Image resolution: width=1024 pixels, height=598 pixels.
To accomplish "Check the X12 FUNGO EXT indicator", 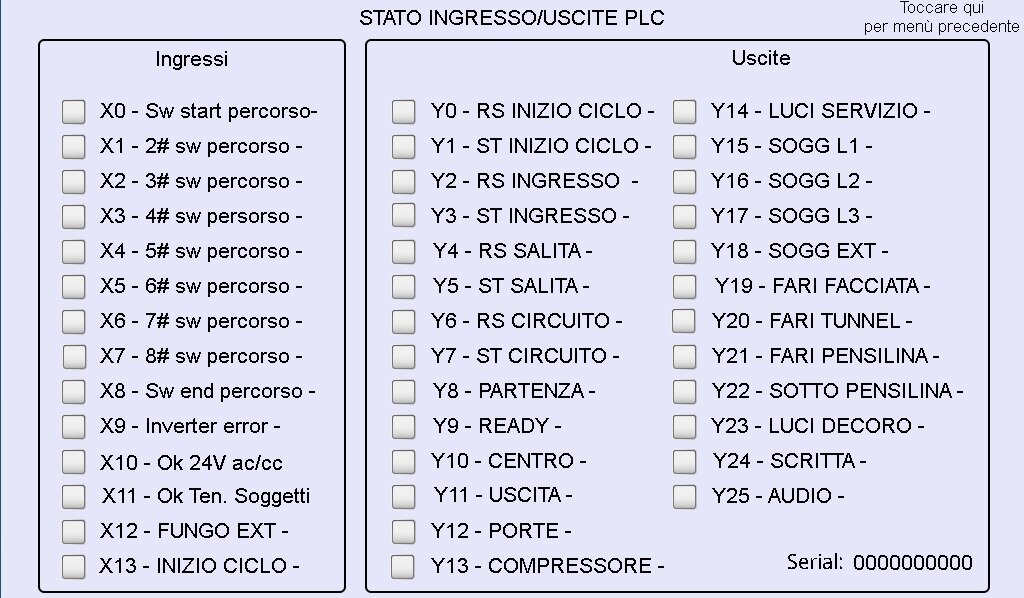I will (73, 531).
